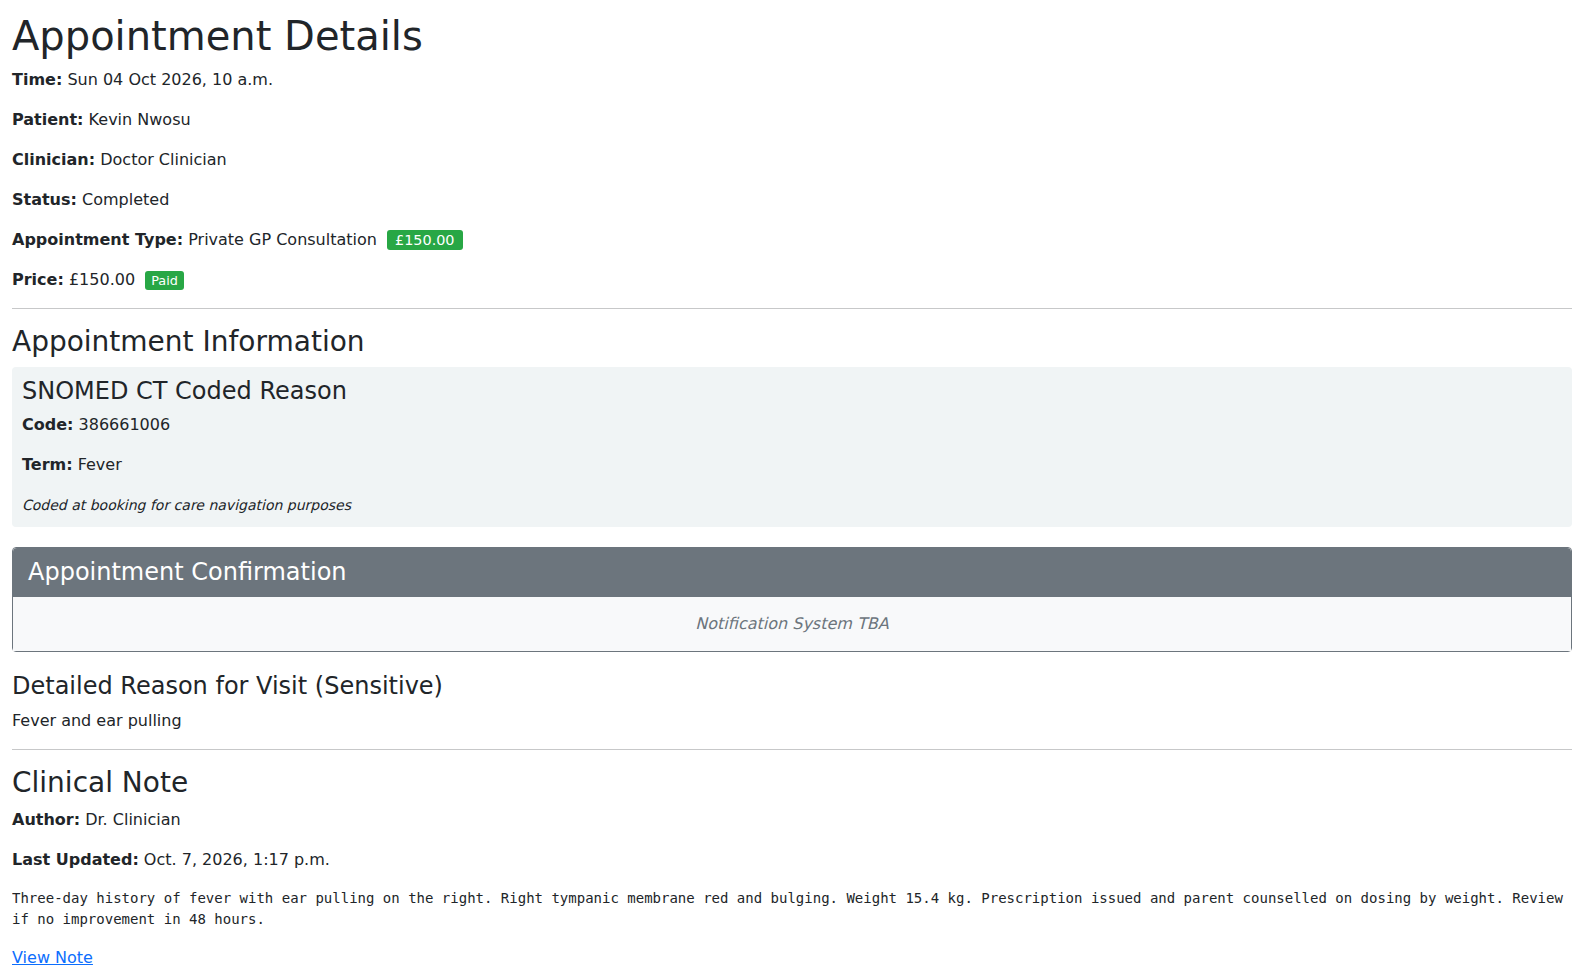Select the clinical note body text
Screen dimensions: 1584x978
coord(787,909)
